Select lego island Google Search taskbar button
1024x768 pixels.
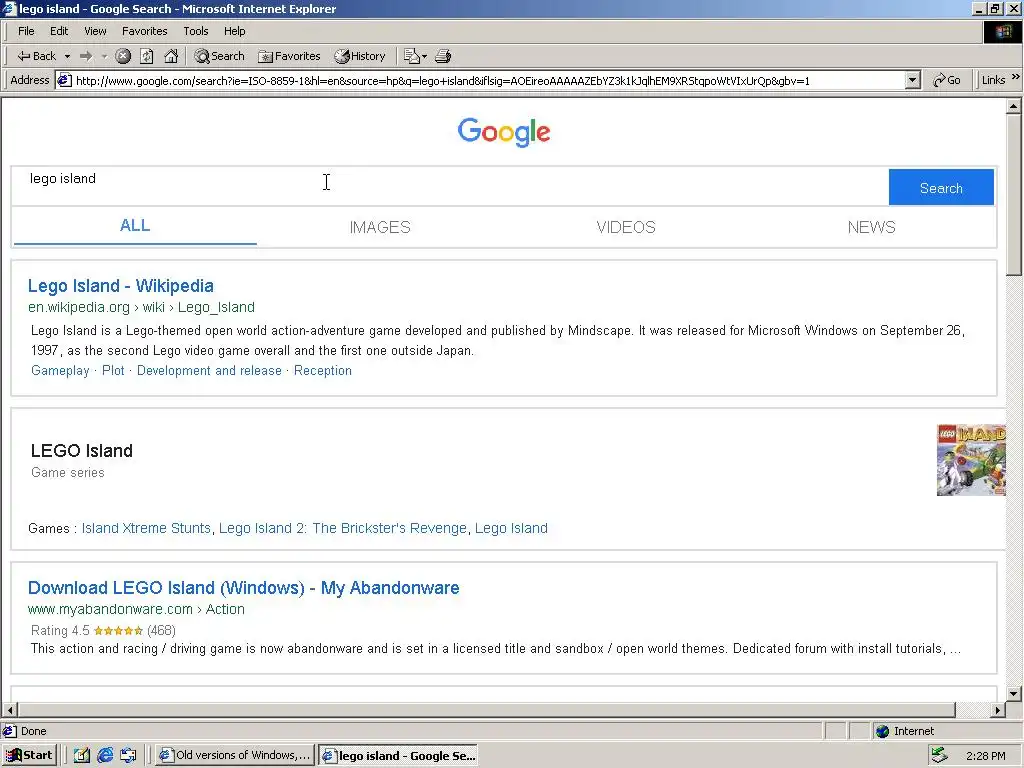(398, 756)
